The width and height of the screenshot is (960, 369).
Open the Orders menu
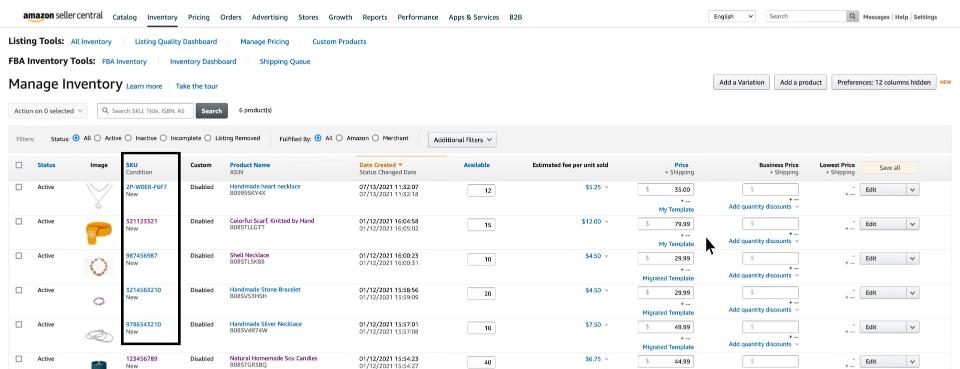pyautogui.click(x=231, y=18)
